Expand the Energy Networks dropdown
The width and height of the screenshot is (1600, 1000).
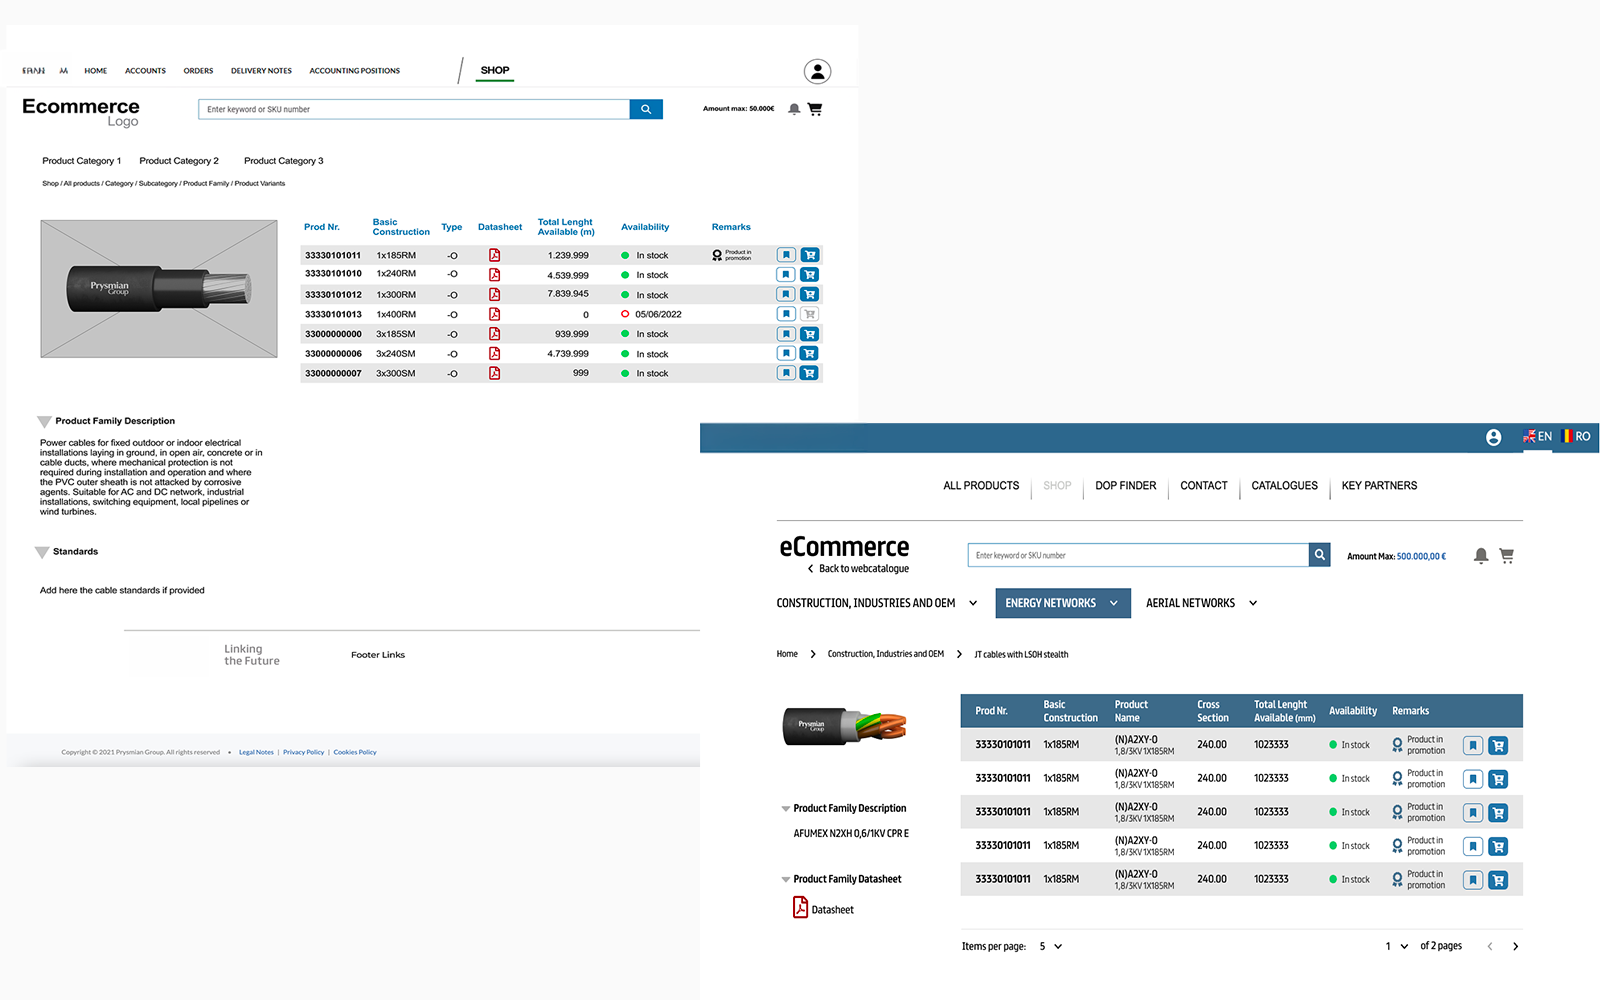pos(1113,603)
